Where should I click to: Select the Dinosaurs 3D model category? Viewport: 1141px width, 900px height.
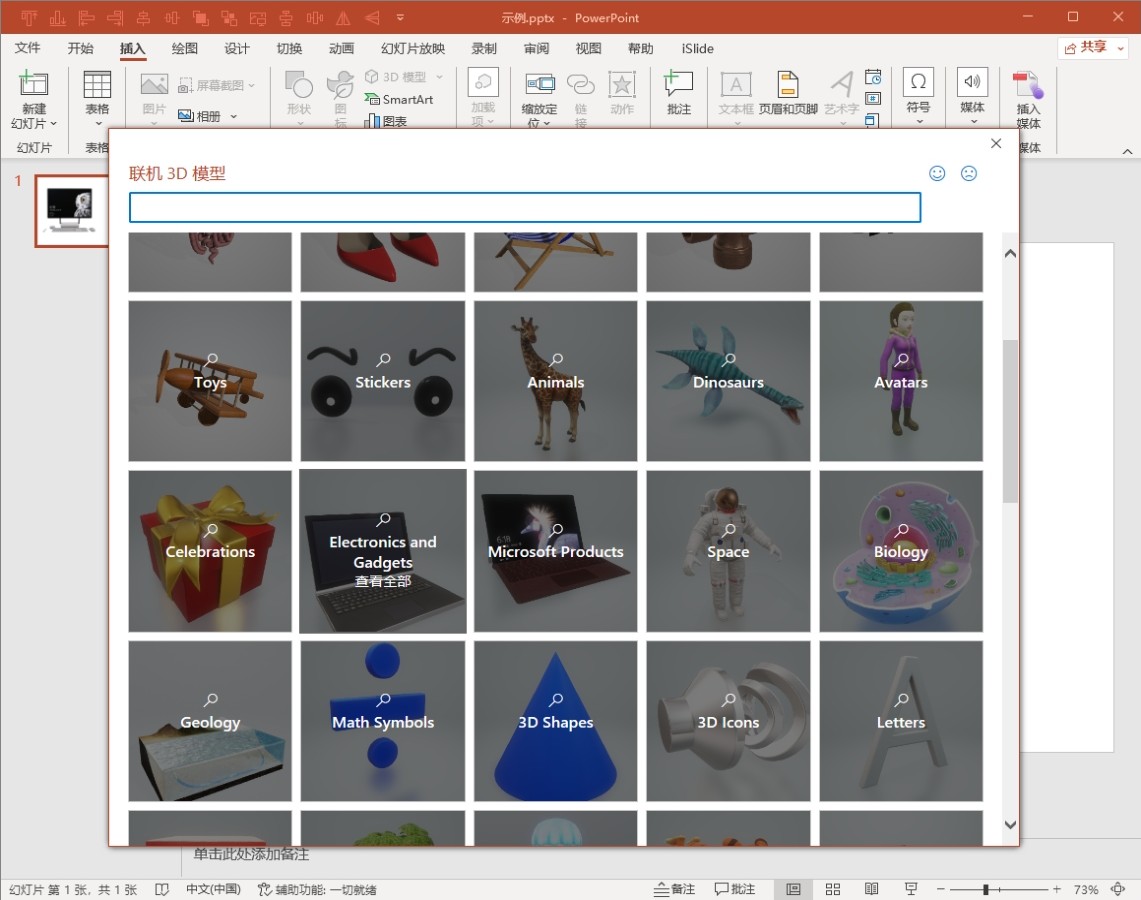coord(728,381)
